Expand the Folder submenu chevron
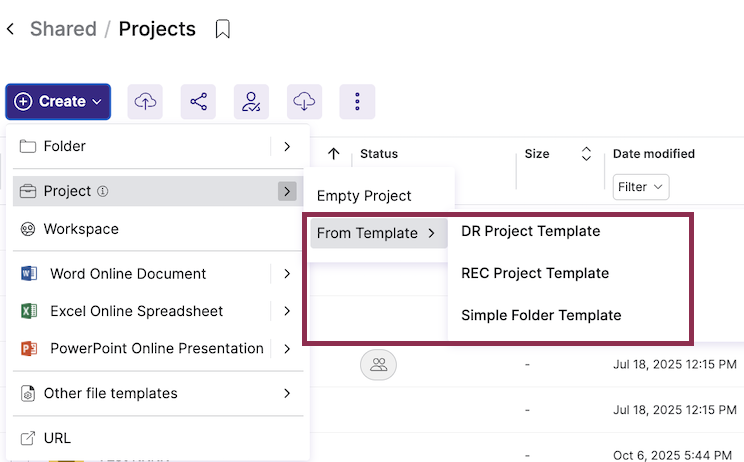This screenshot has width=744, height=462. [287, 146]
